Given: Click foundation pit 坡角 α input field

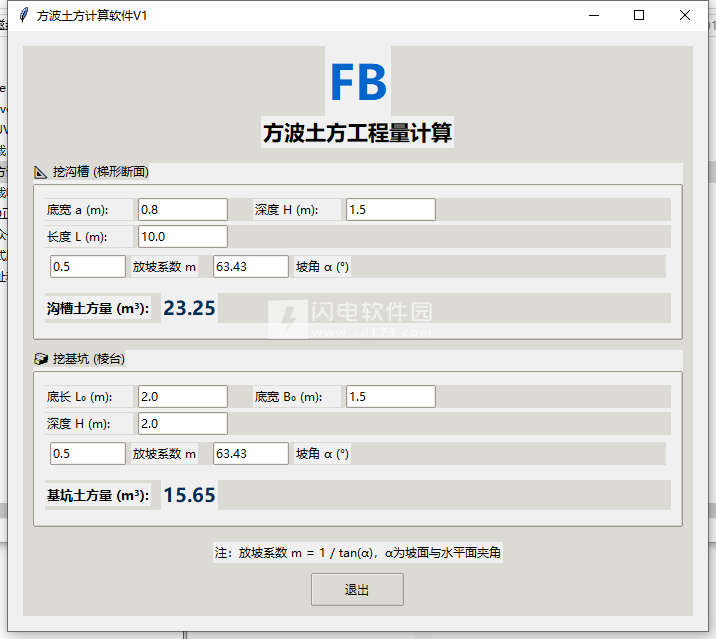Looking at the screenshot, I should point(250,454).
